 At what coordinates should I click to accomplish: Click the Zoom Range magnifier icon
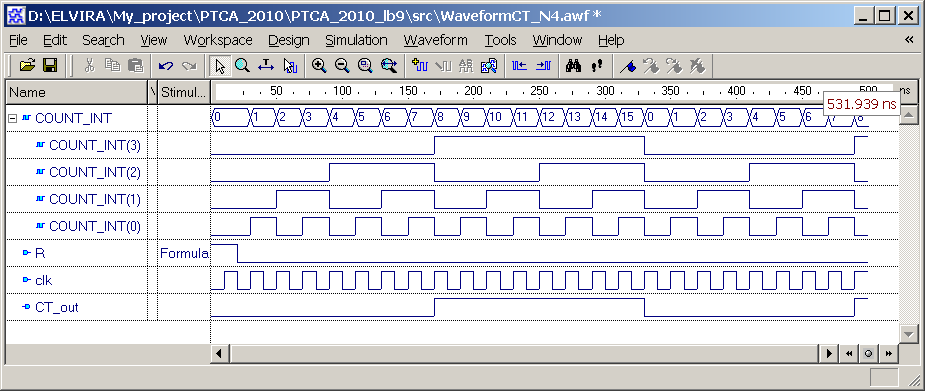pos(389,65)
